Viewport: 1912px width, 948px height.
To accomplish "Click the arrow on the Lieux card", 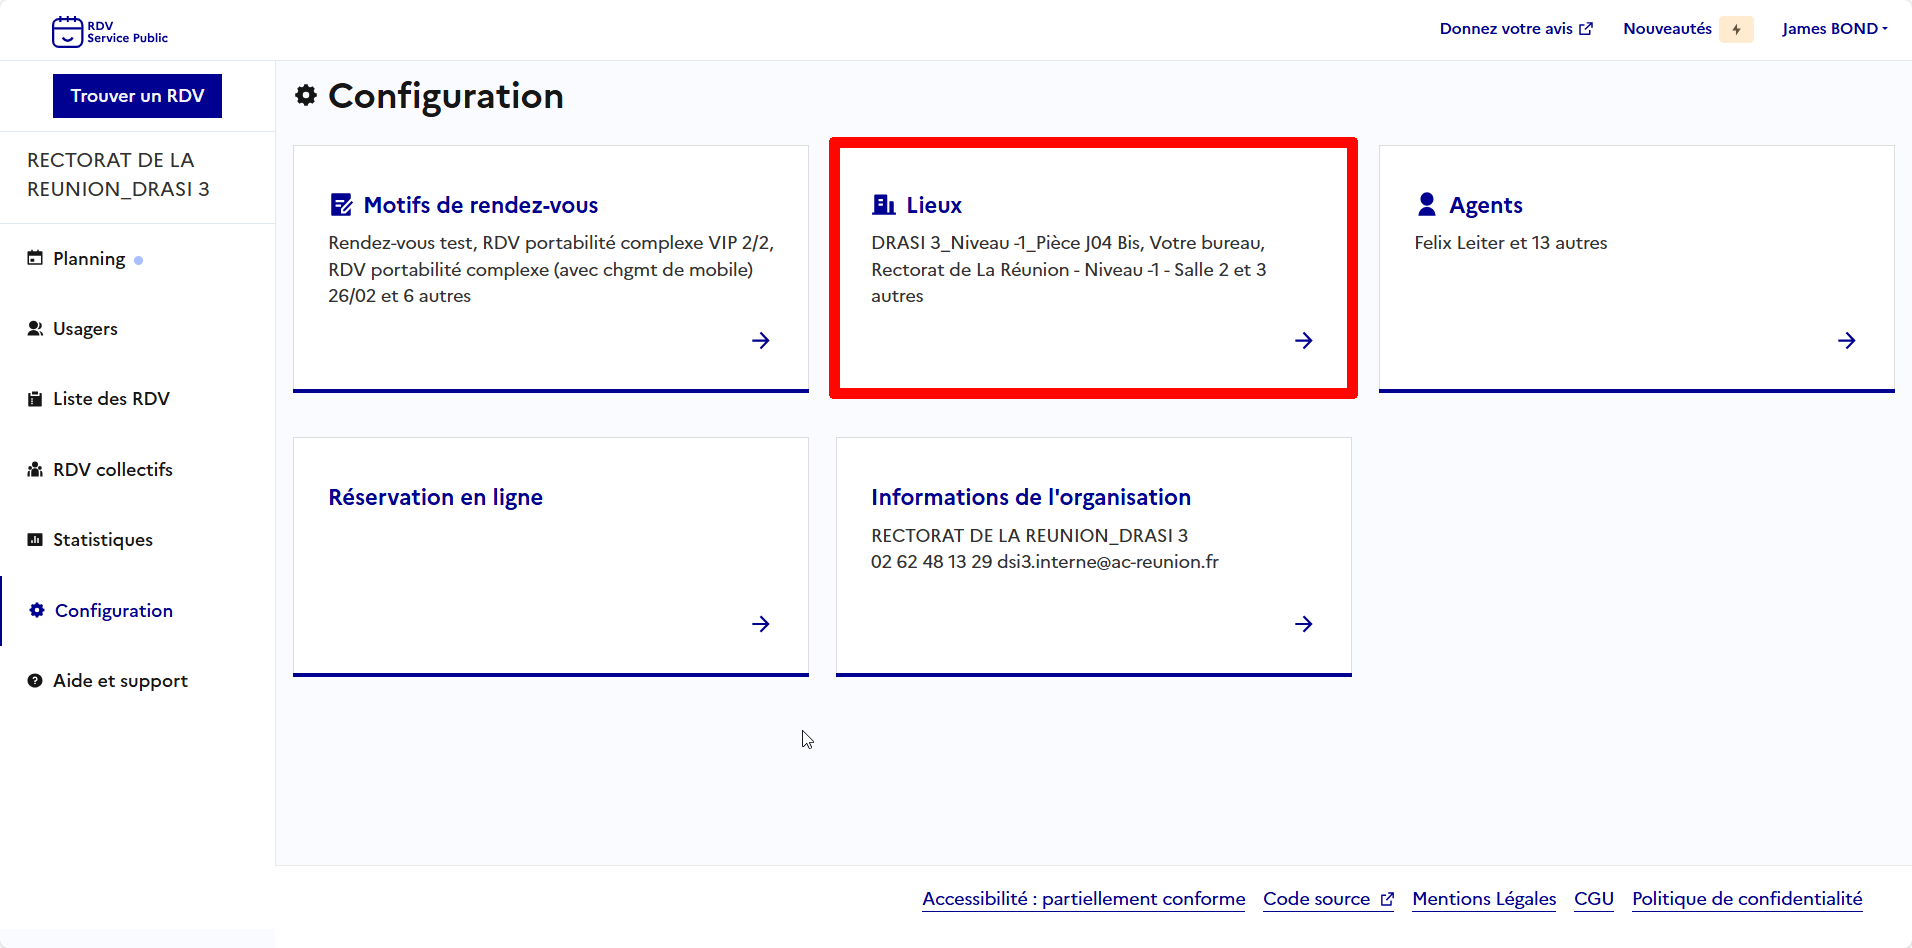I will click(x=1304, y=340).
